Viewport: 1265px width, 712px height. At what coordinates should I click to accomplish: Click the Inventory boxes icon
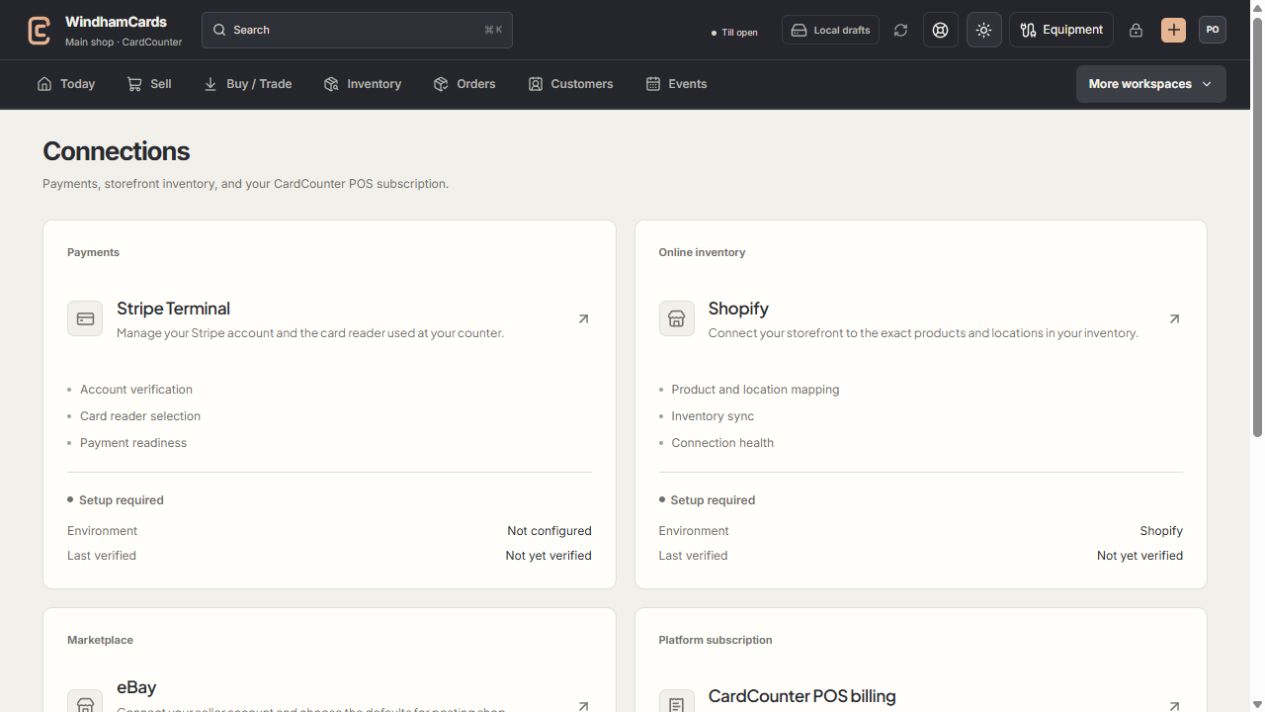pos(331,84)
